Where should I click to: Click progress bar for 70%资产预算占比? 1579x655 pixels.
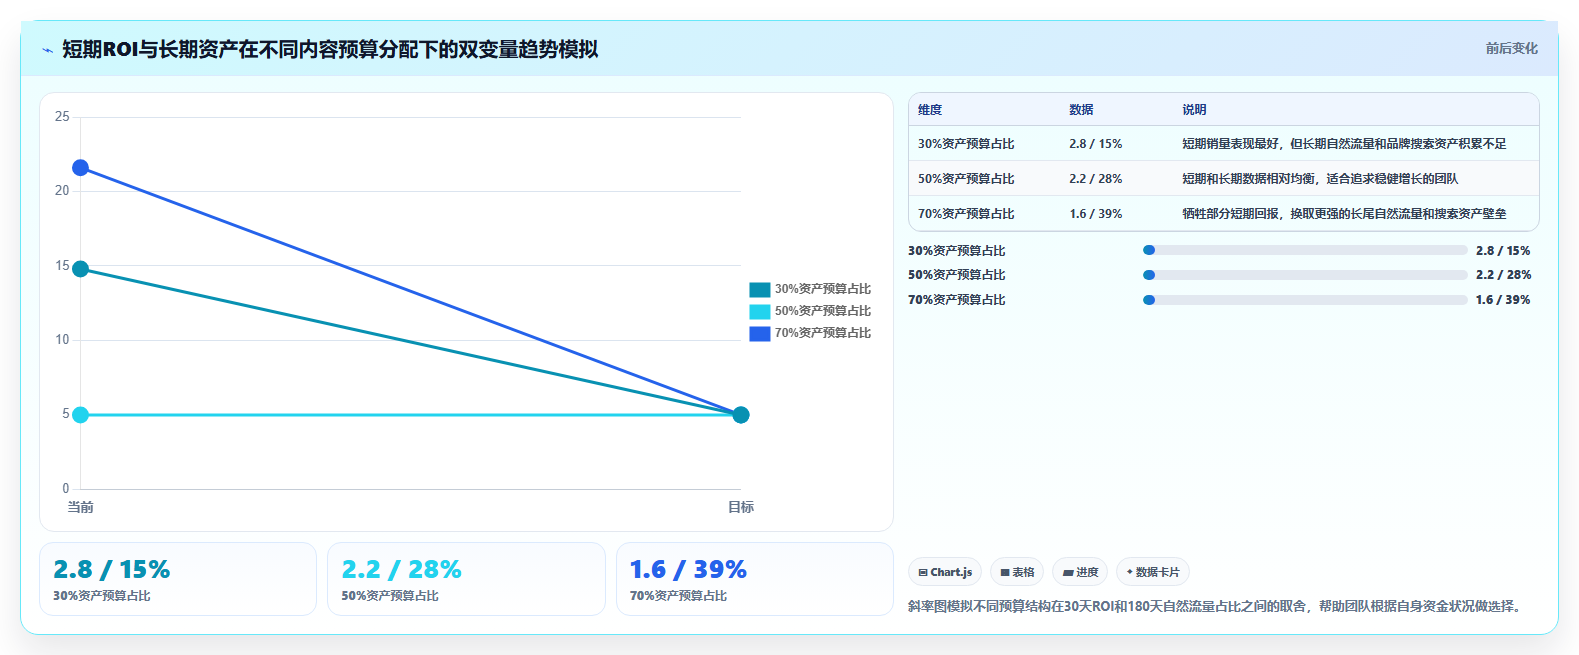coord(1305,300)
